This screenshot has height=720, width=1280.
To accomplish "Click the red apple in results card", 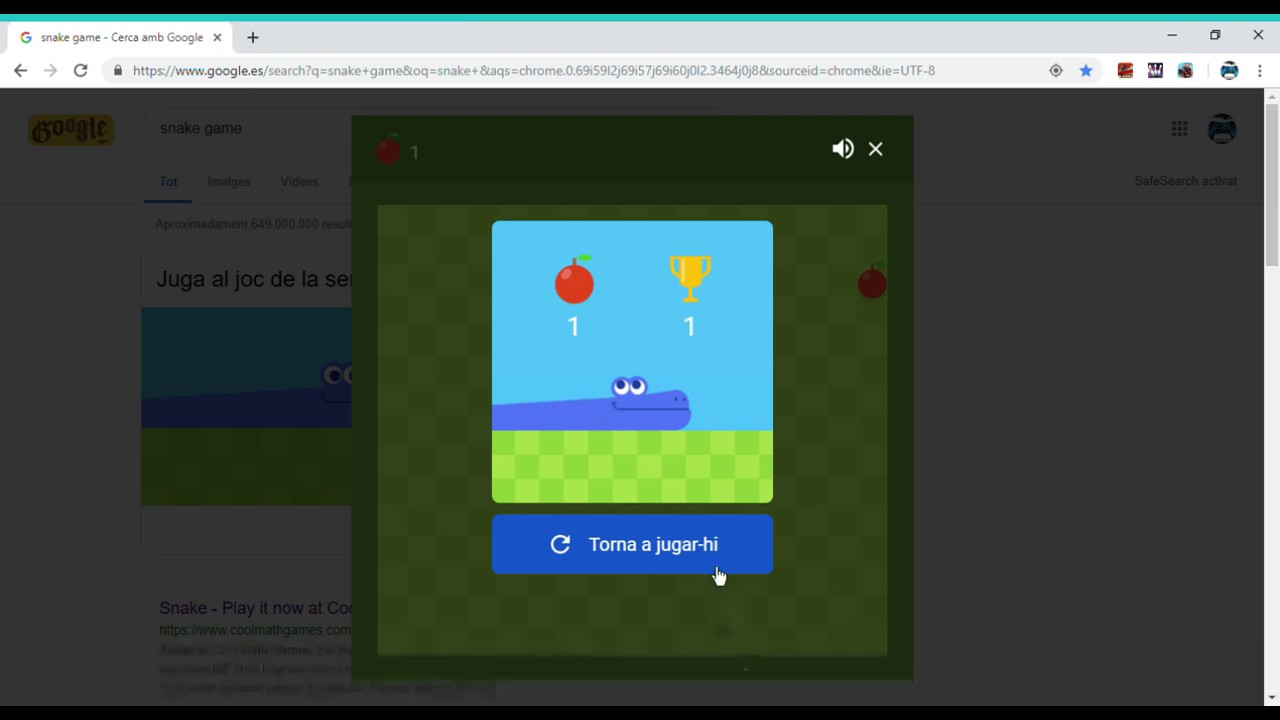I will tap(574, 279).
